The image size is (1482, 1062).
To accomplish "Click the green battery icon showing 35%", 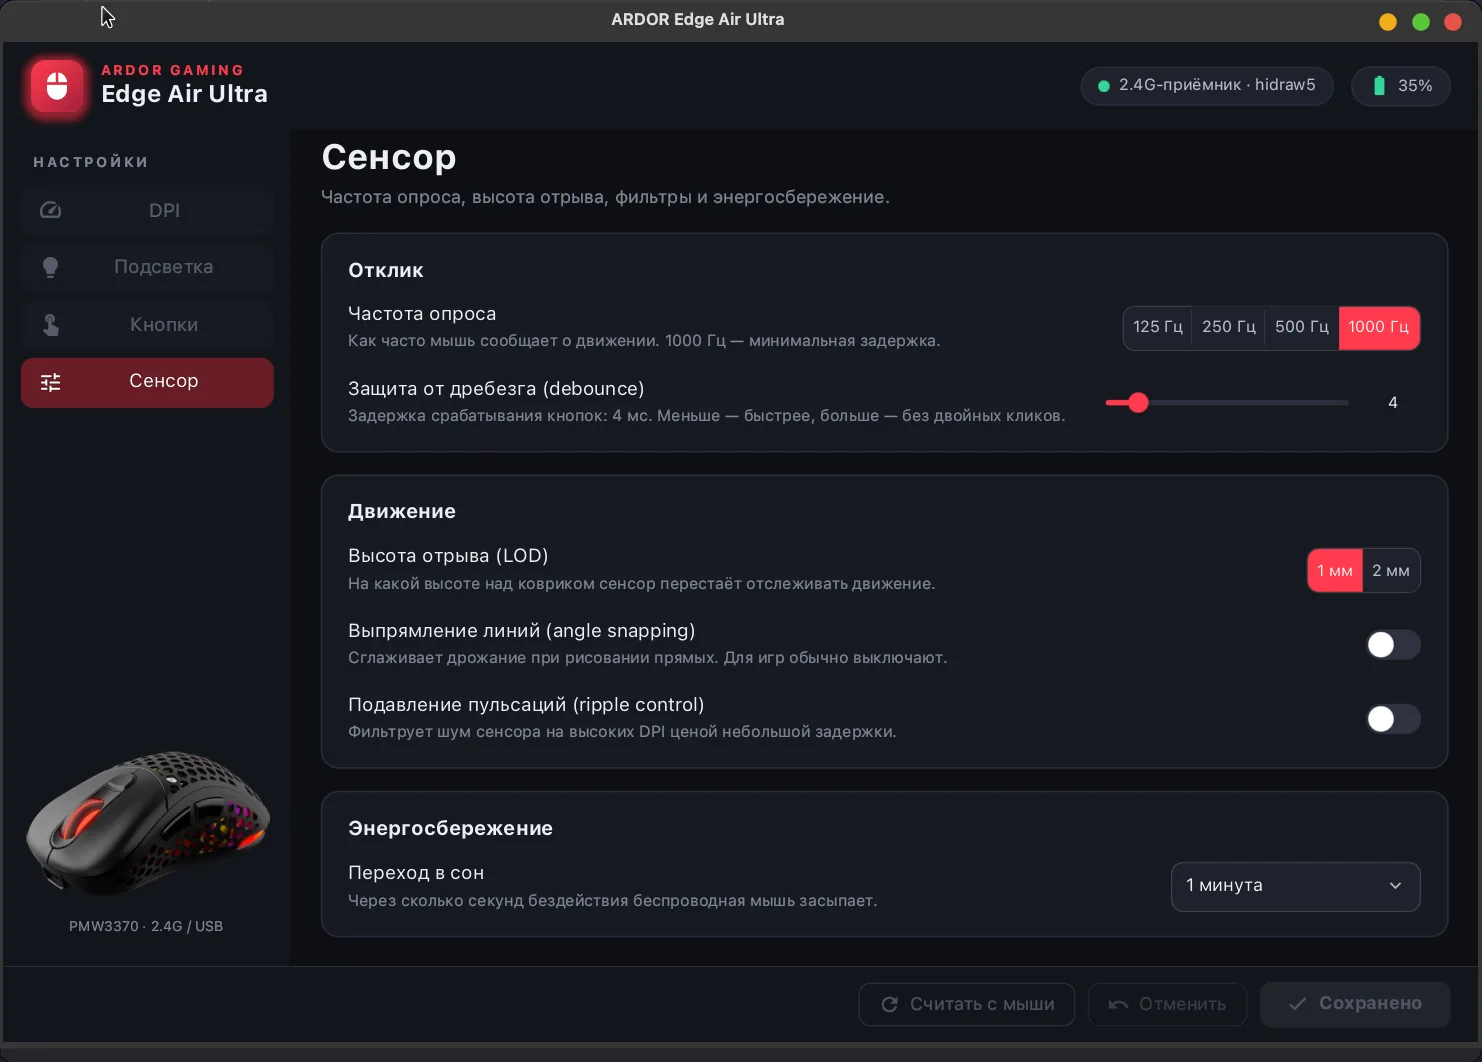I will [1379, 86].
